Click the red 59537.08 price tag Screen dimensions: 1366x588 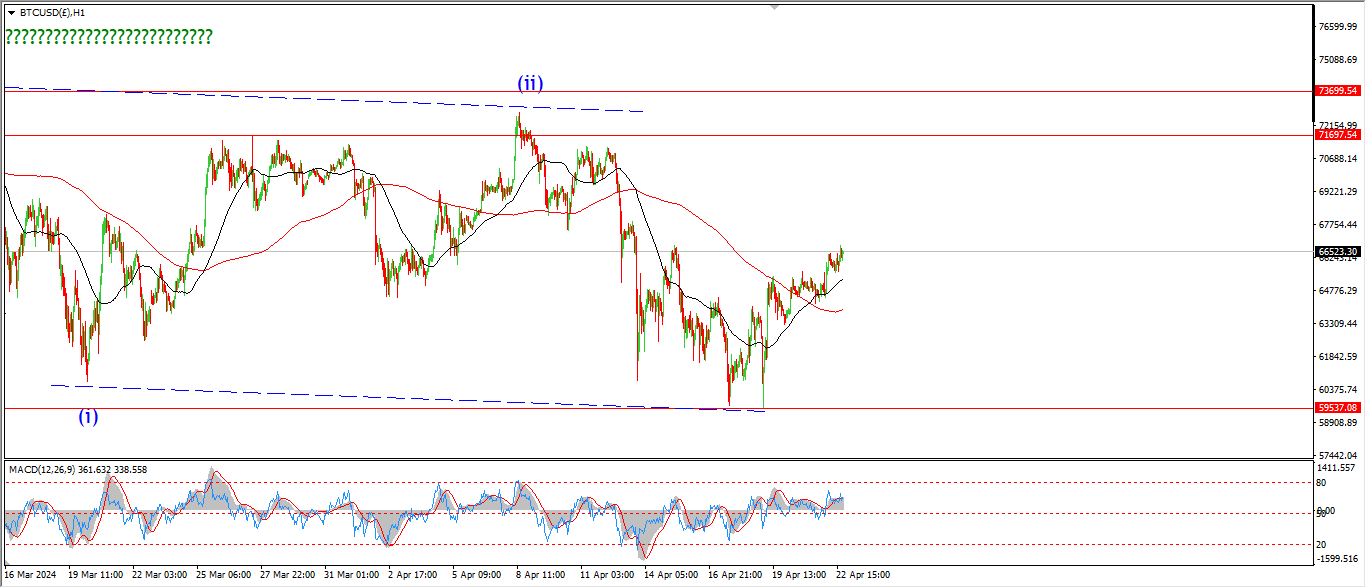tap(1337, 408)
